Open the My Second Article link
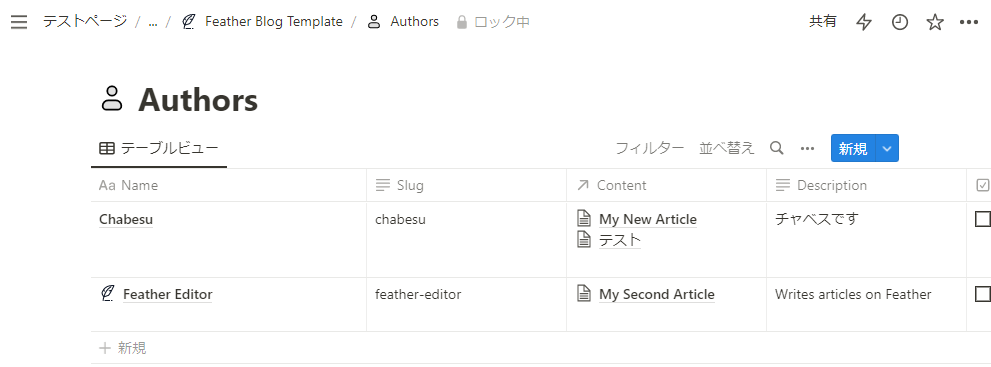 [657, 294]
